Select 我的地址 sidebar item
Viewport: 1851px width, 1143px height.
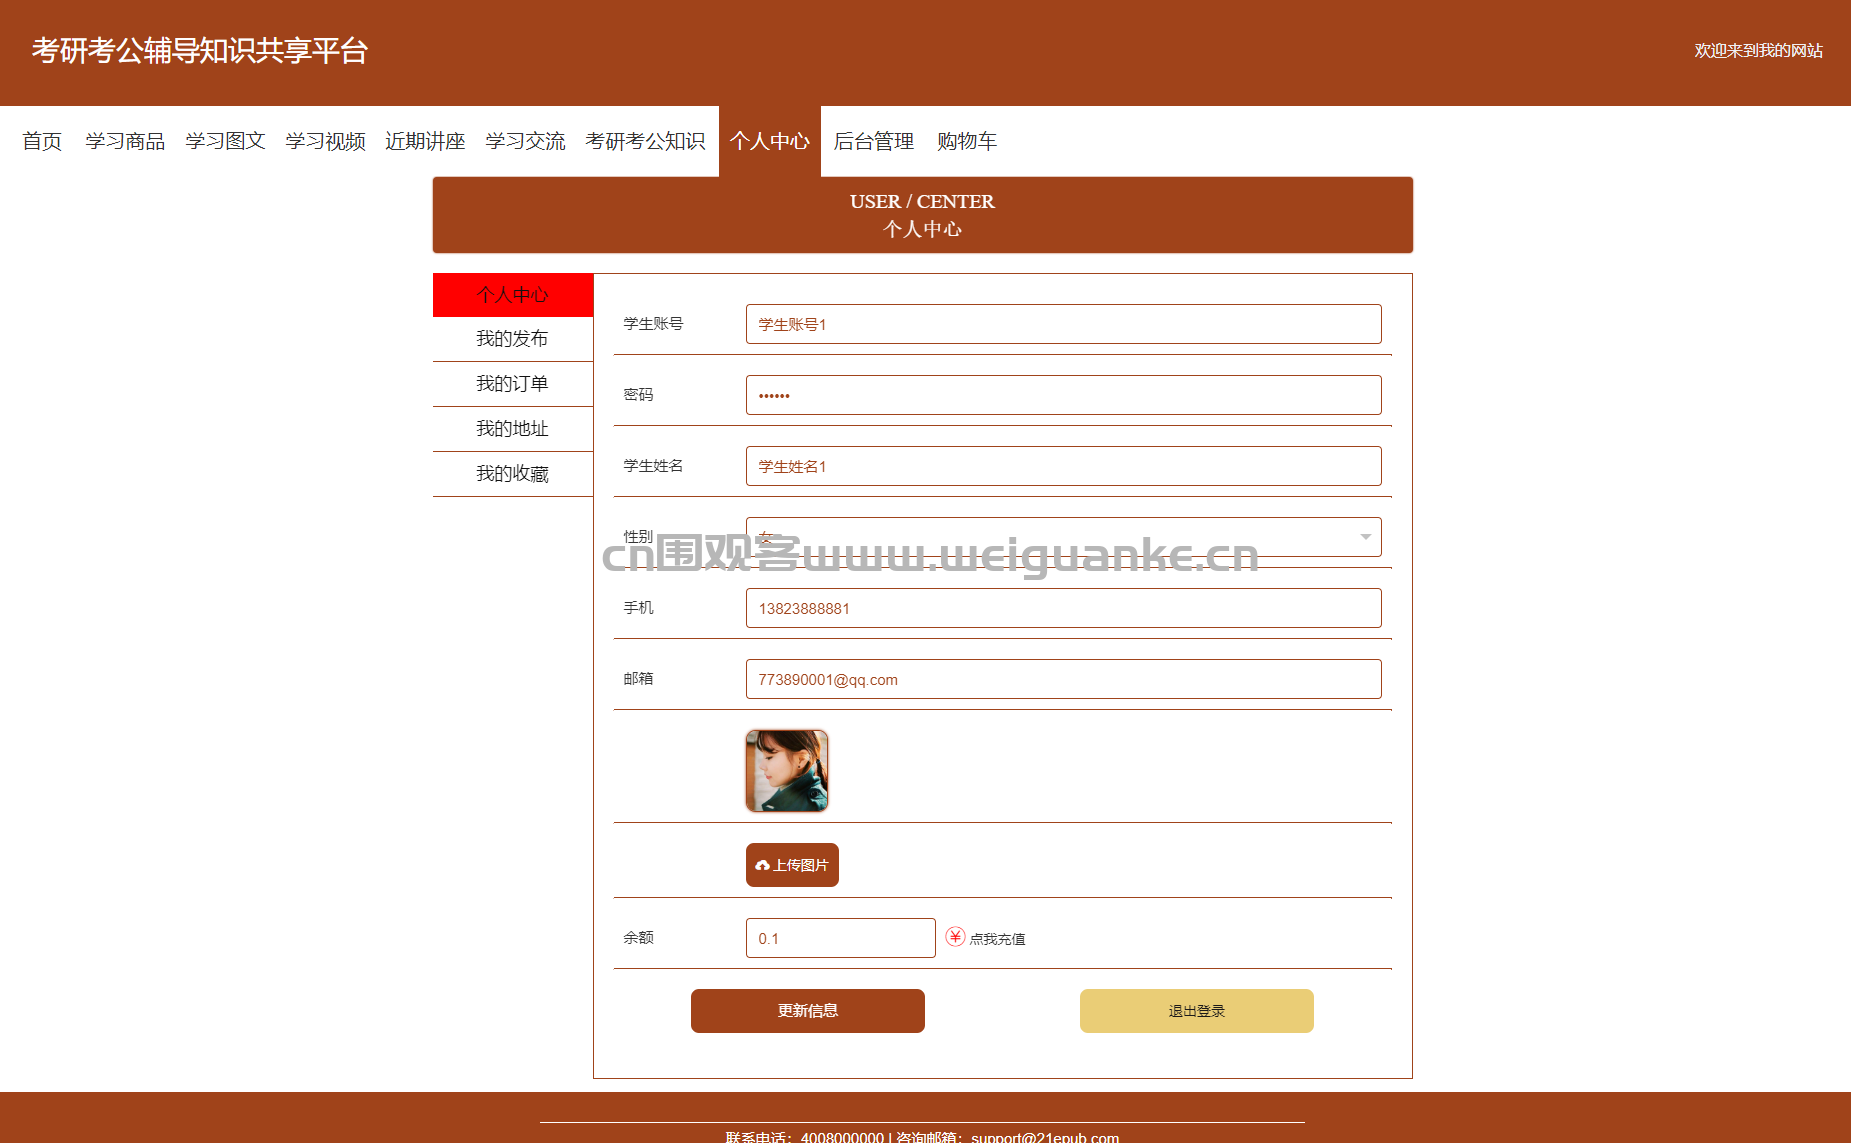512,429
